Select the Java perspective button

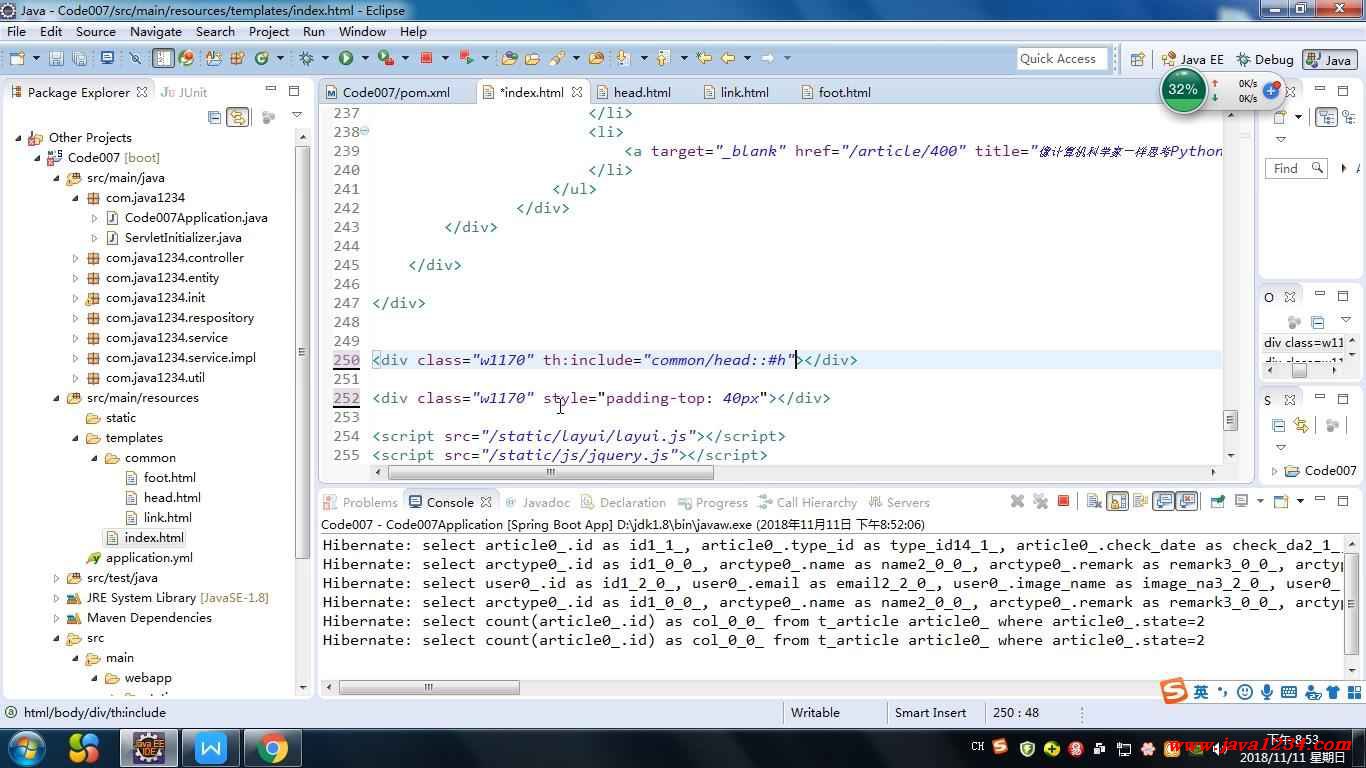point(1330,59)
